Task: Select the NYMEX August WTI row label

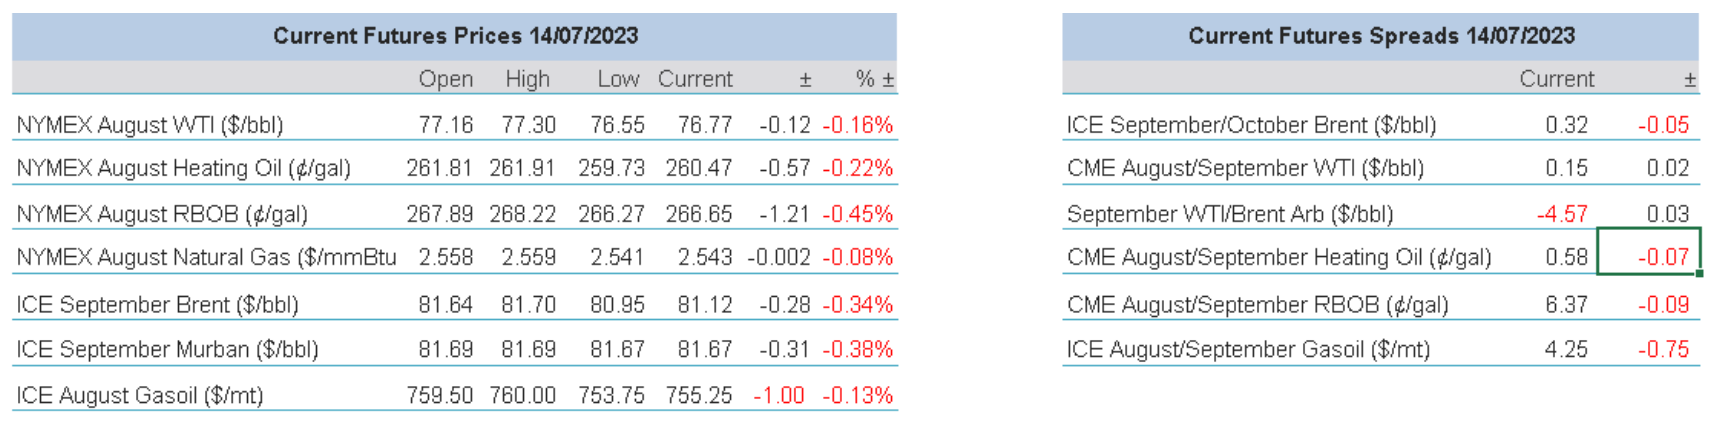Action: click(x=150, y=125)
